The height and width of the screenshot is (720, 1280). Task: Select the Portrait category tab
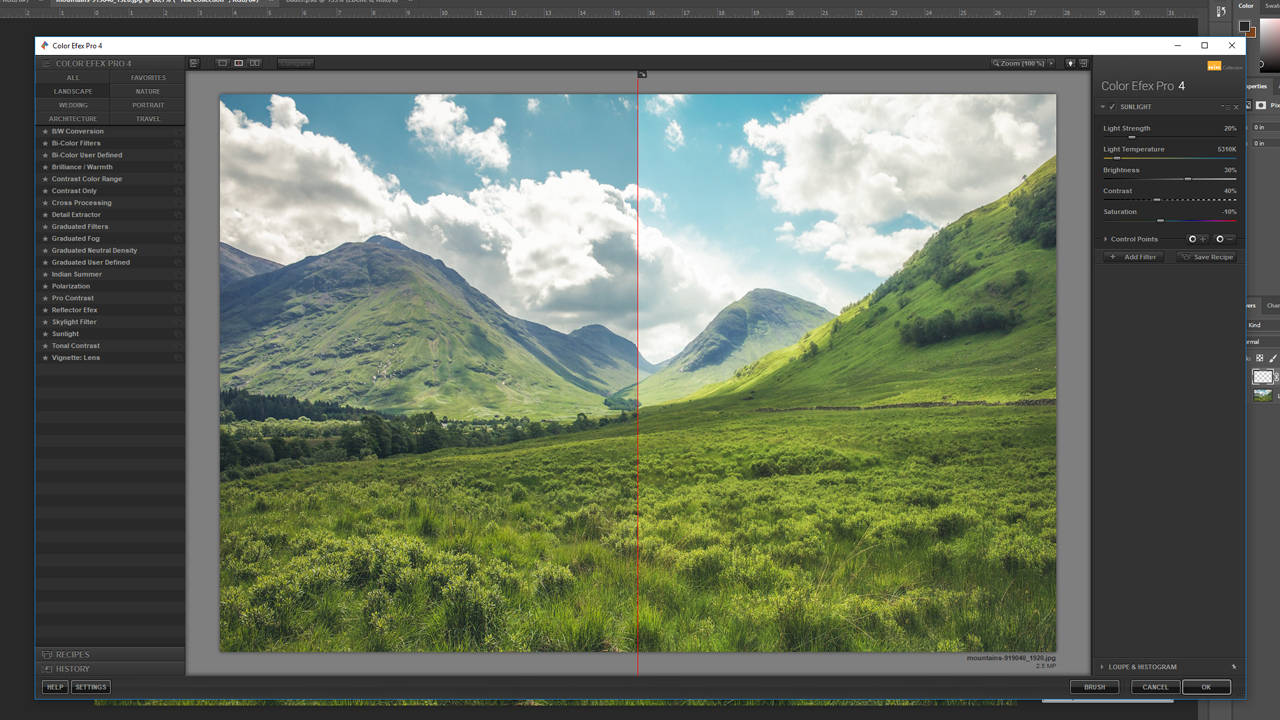(x=148, y=105)
